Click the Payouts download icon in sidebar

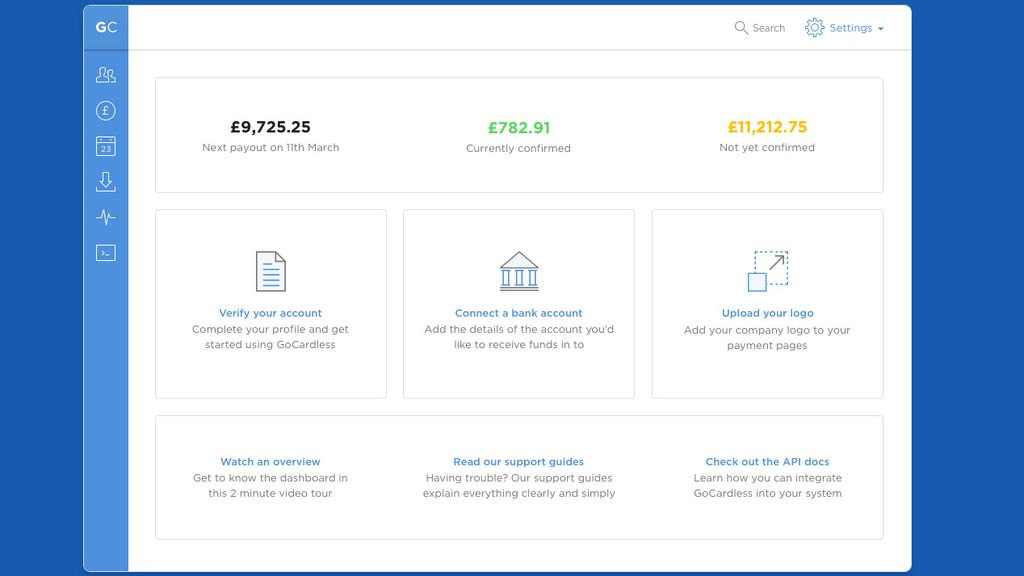[105, 181]
